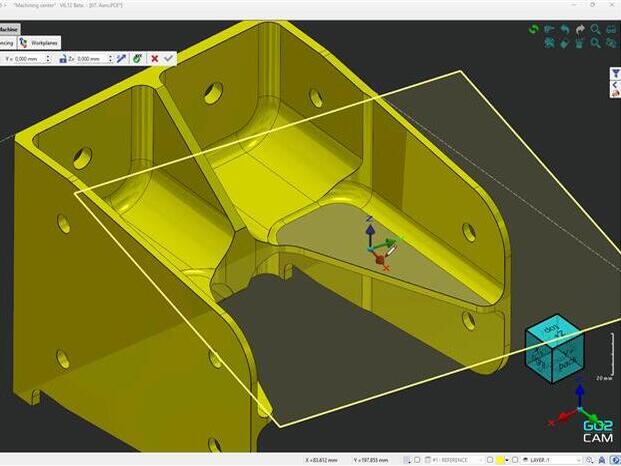Click the stepper arrows of the Y field
Screen dimensions: 621x466
click(48, 59)
